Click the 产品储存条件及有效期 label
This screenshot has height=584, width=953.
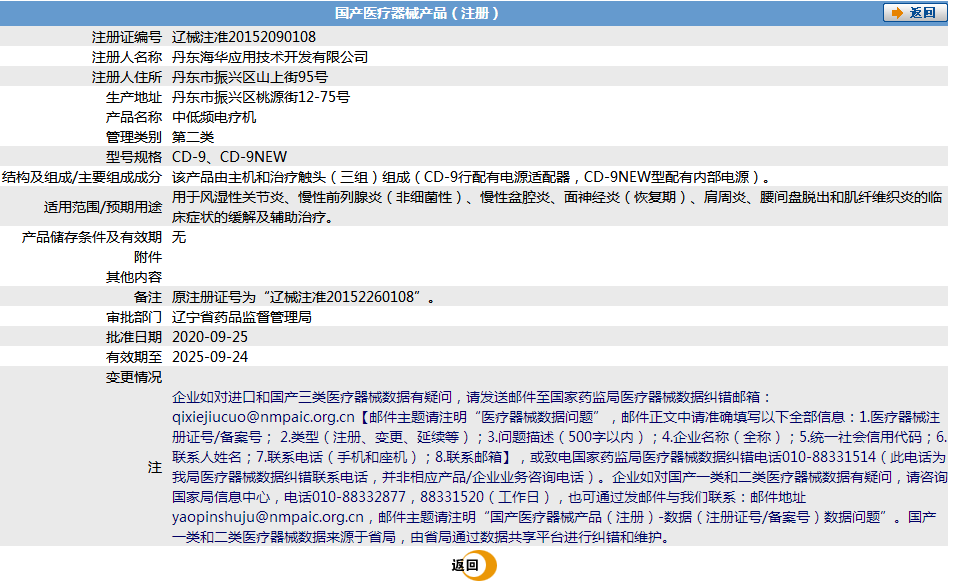[92, 237]
